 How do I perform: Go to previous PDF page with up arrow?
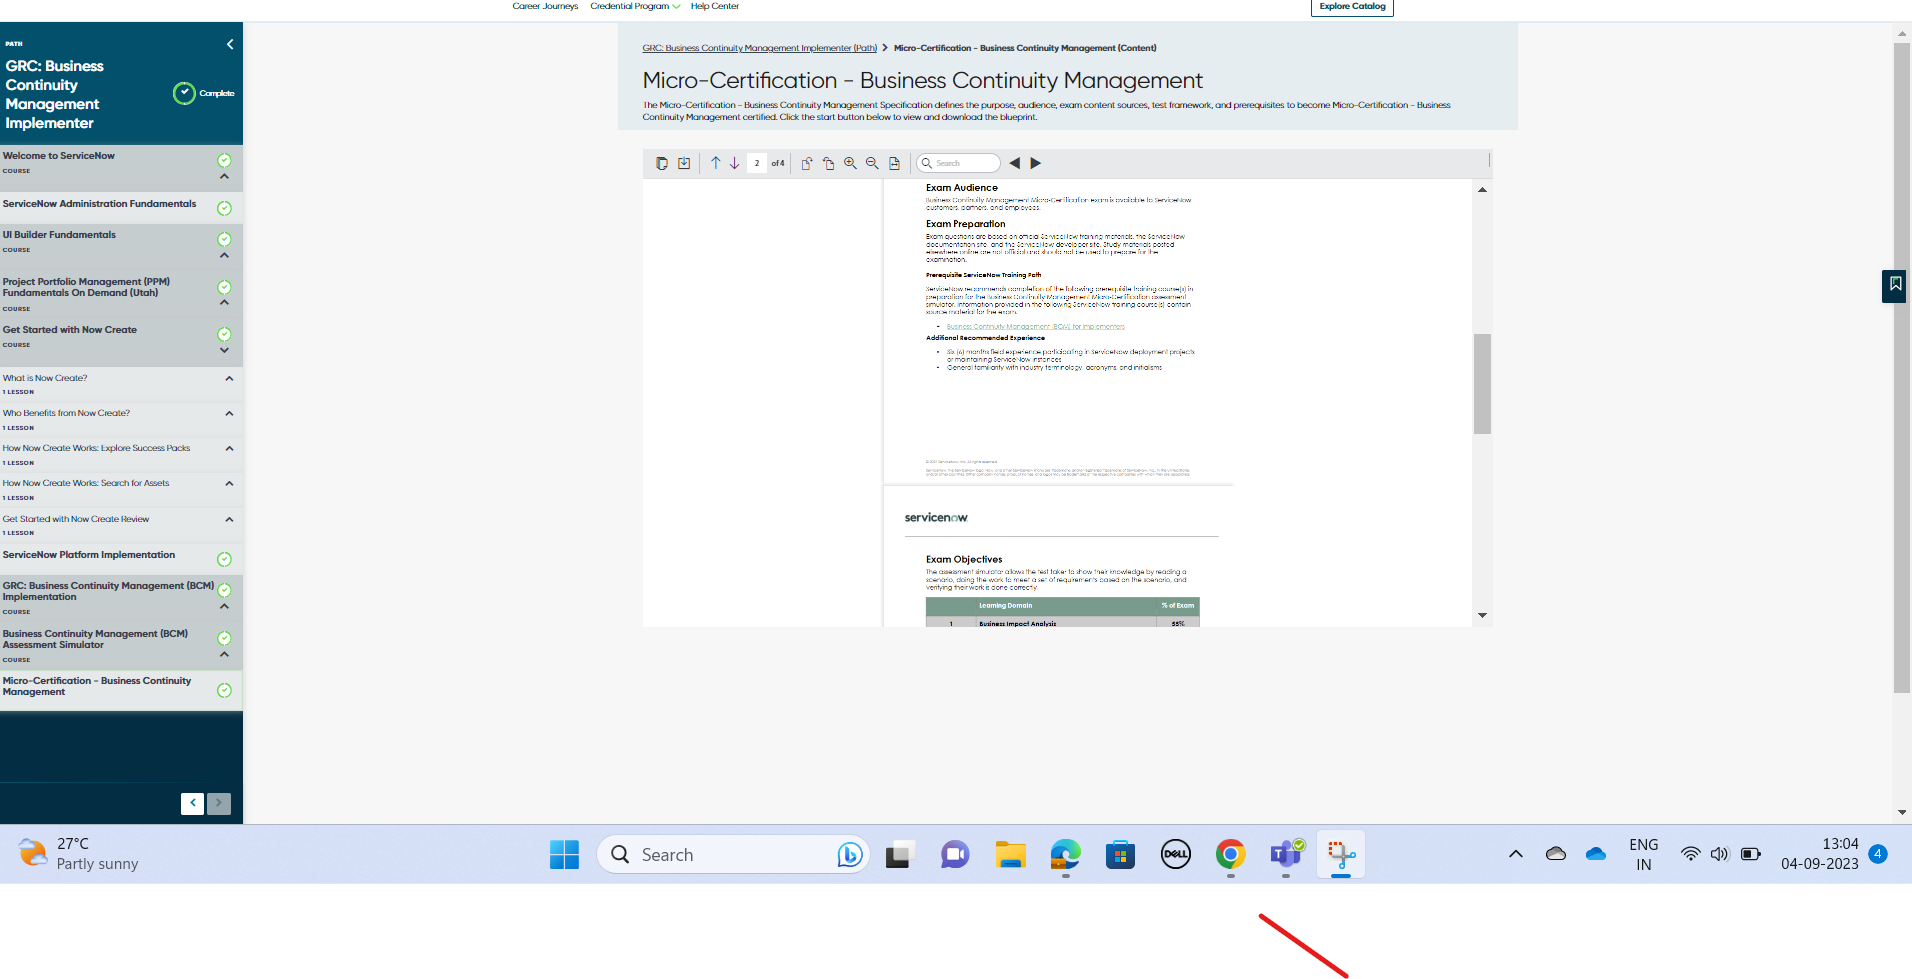click(x=716, y=163)
